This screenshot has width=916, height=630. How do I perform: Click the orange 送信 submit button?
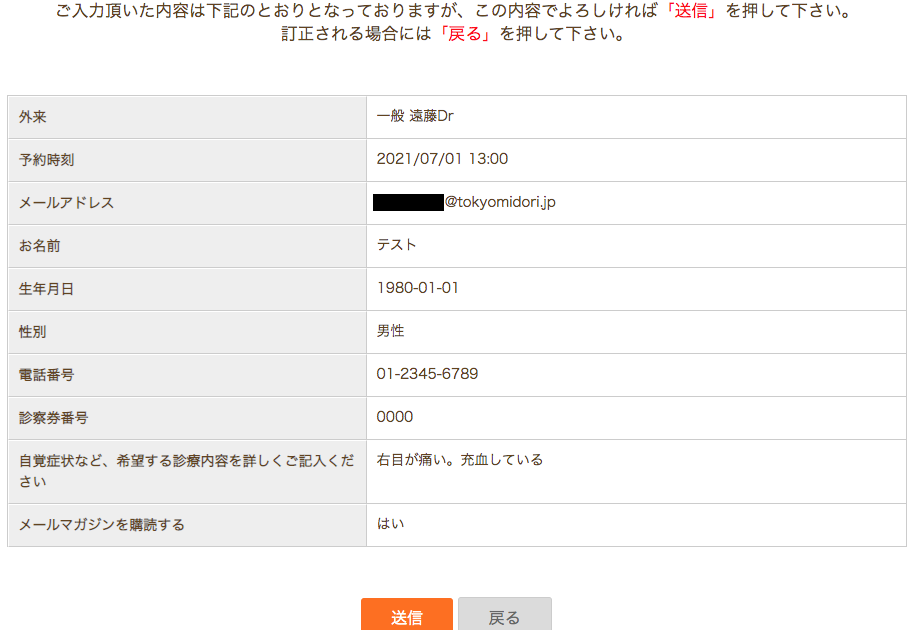(407, 614)
